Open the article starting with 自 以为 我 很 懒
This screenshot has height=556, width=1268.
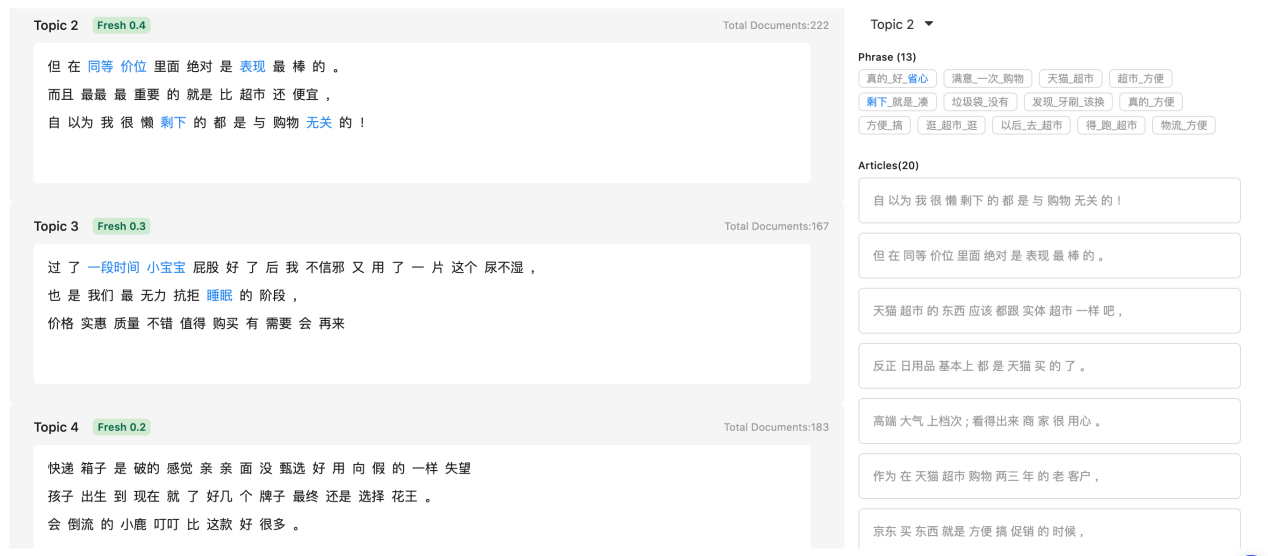click(1048, 201)
